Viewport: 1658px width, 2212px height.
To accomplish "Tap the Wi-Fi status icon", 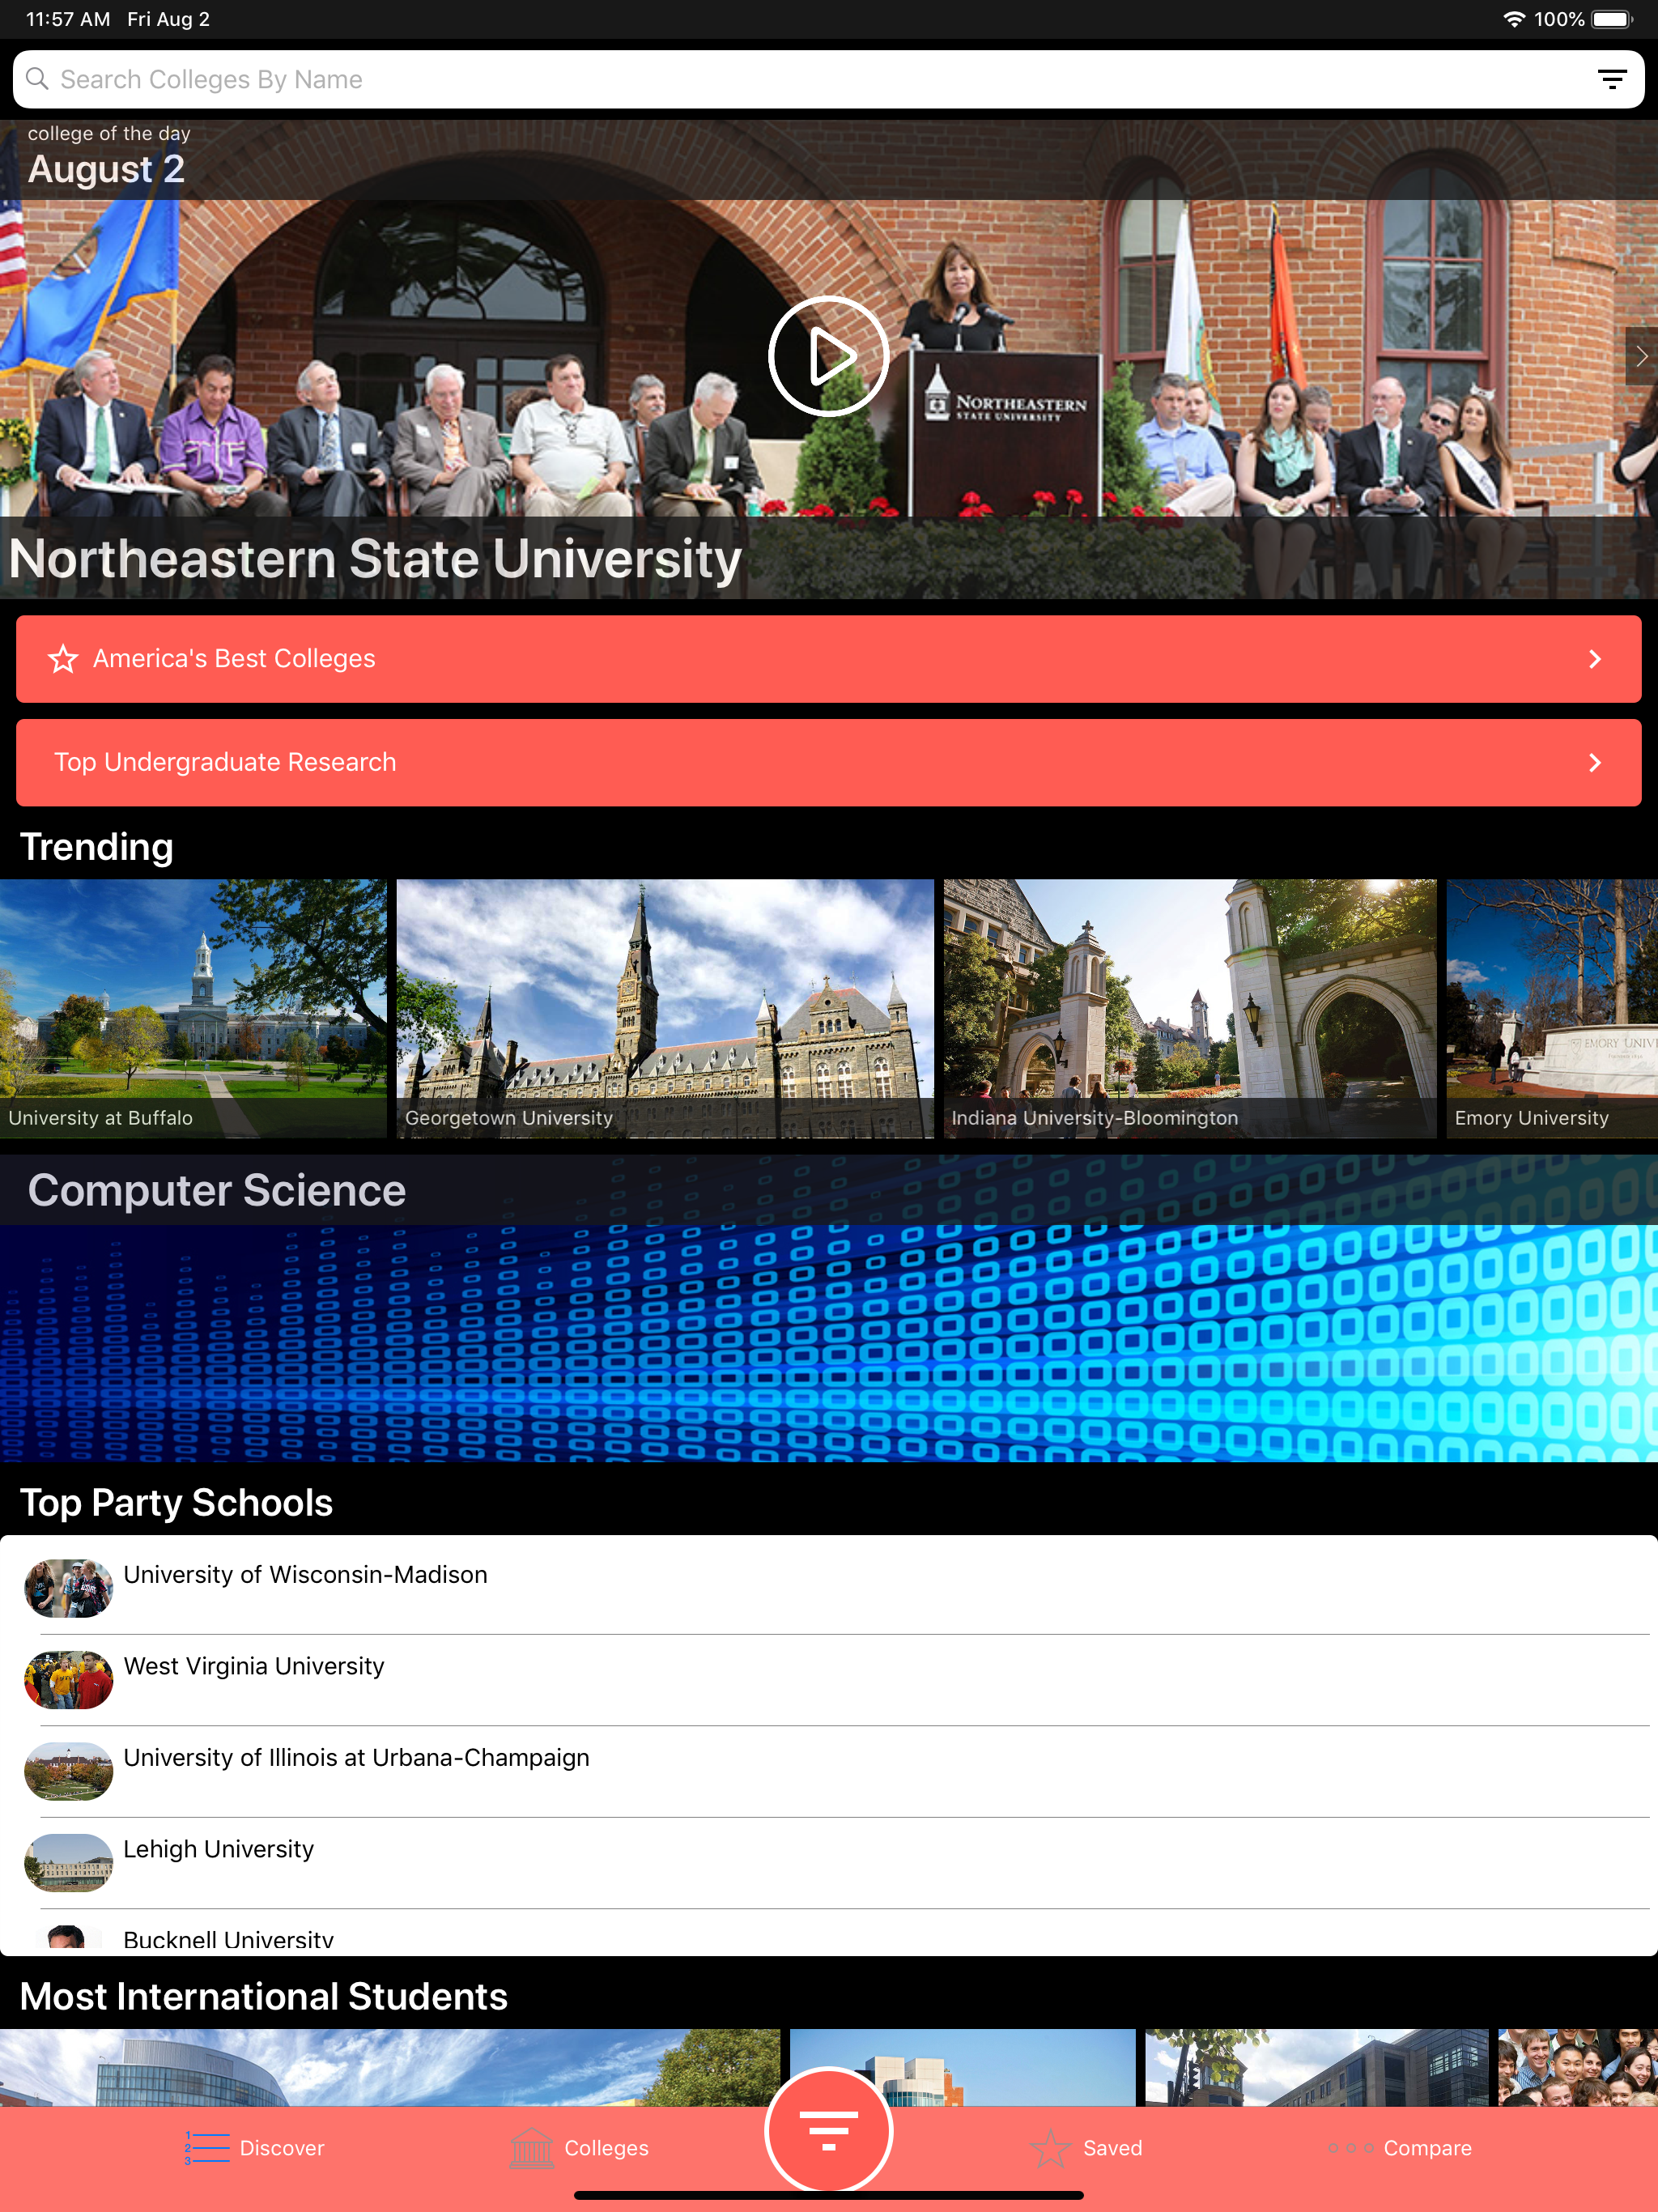I will point(1513,19).
